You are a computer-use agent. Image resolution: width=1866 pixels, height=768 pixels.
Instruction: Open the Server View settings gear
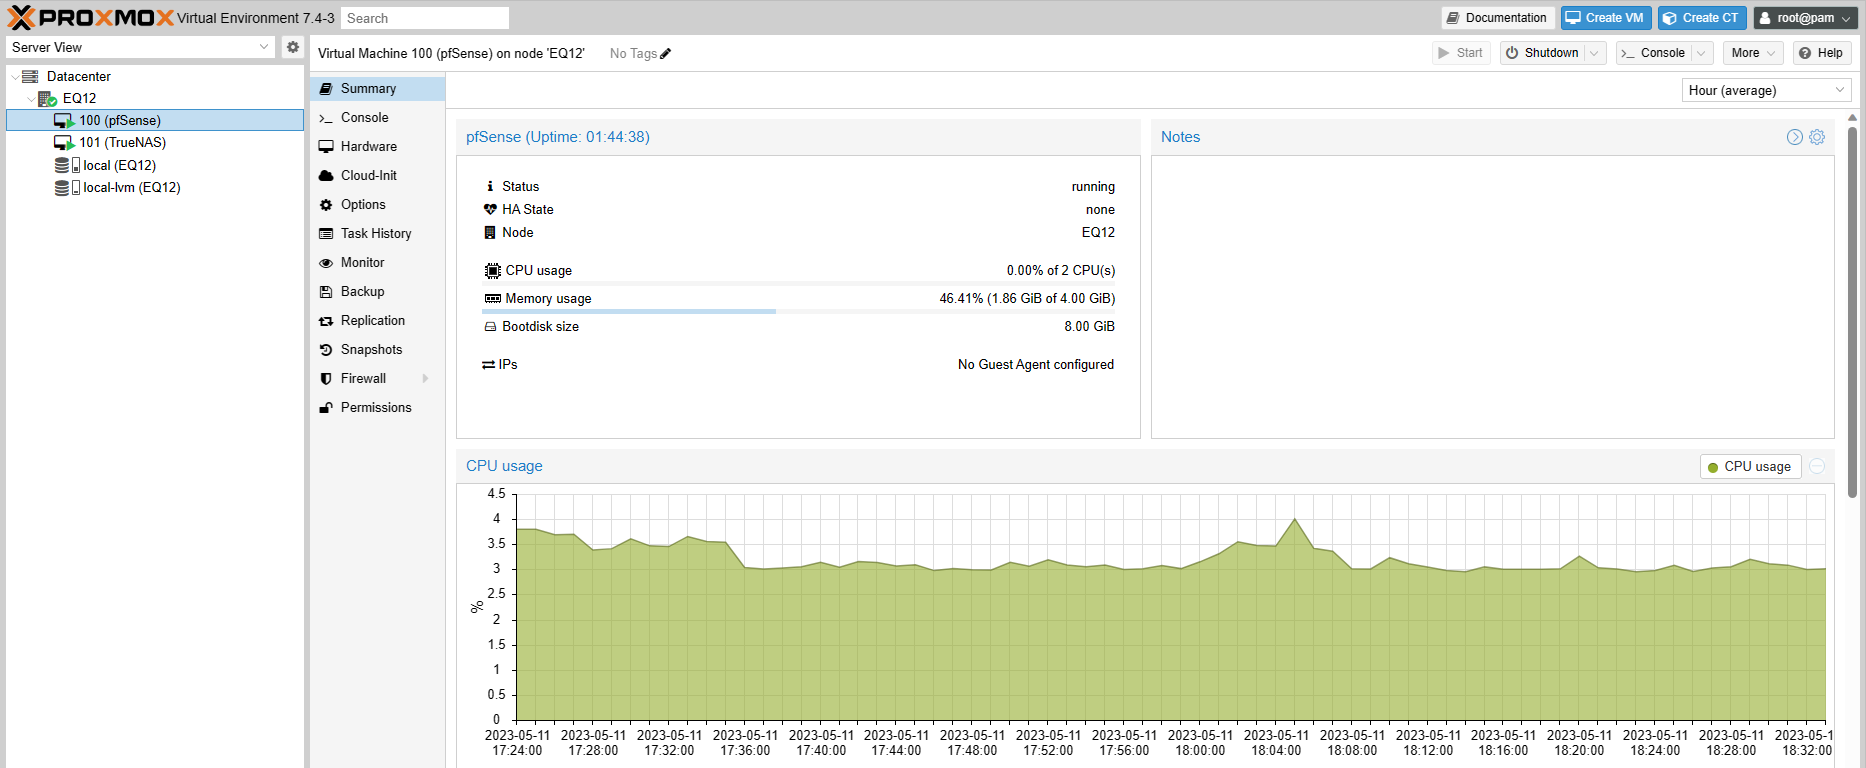(x=292, y=47)
